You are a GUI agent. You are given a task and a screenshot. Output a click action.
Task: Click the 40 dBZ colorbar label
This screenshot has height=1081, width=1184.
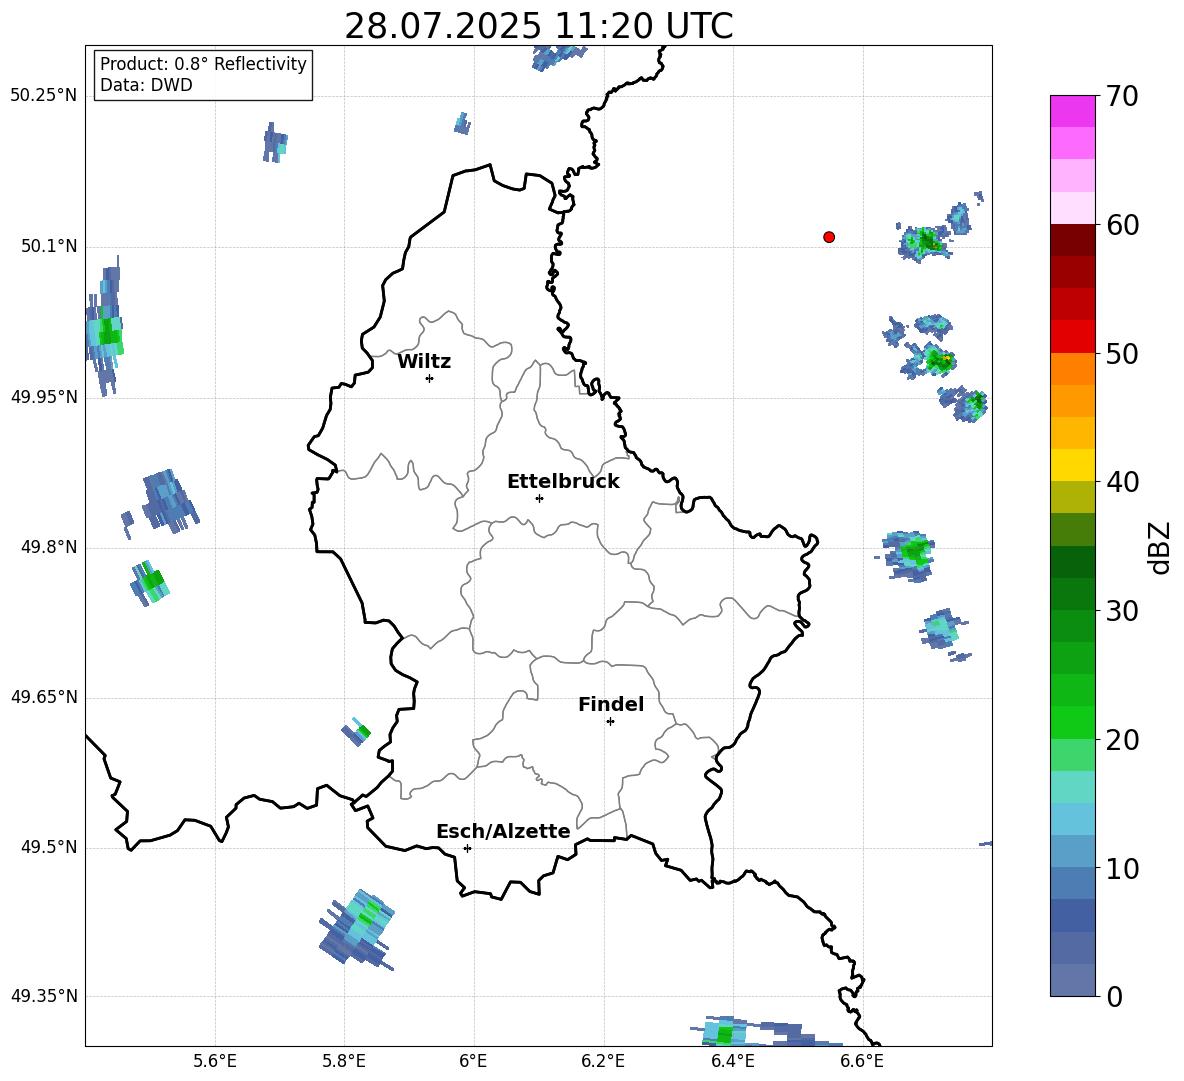1122,482
